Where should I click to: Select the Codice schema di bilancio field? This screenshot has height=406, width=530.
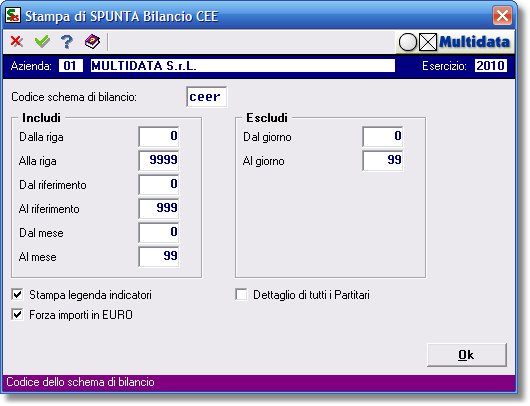click(x=207, y=97)
